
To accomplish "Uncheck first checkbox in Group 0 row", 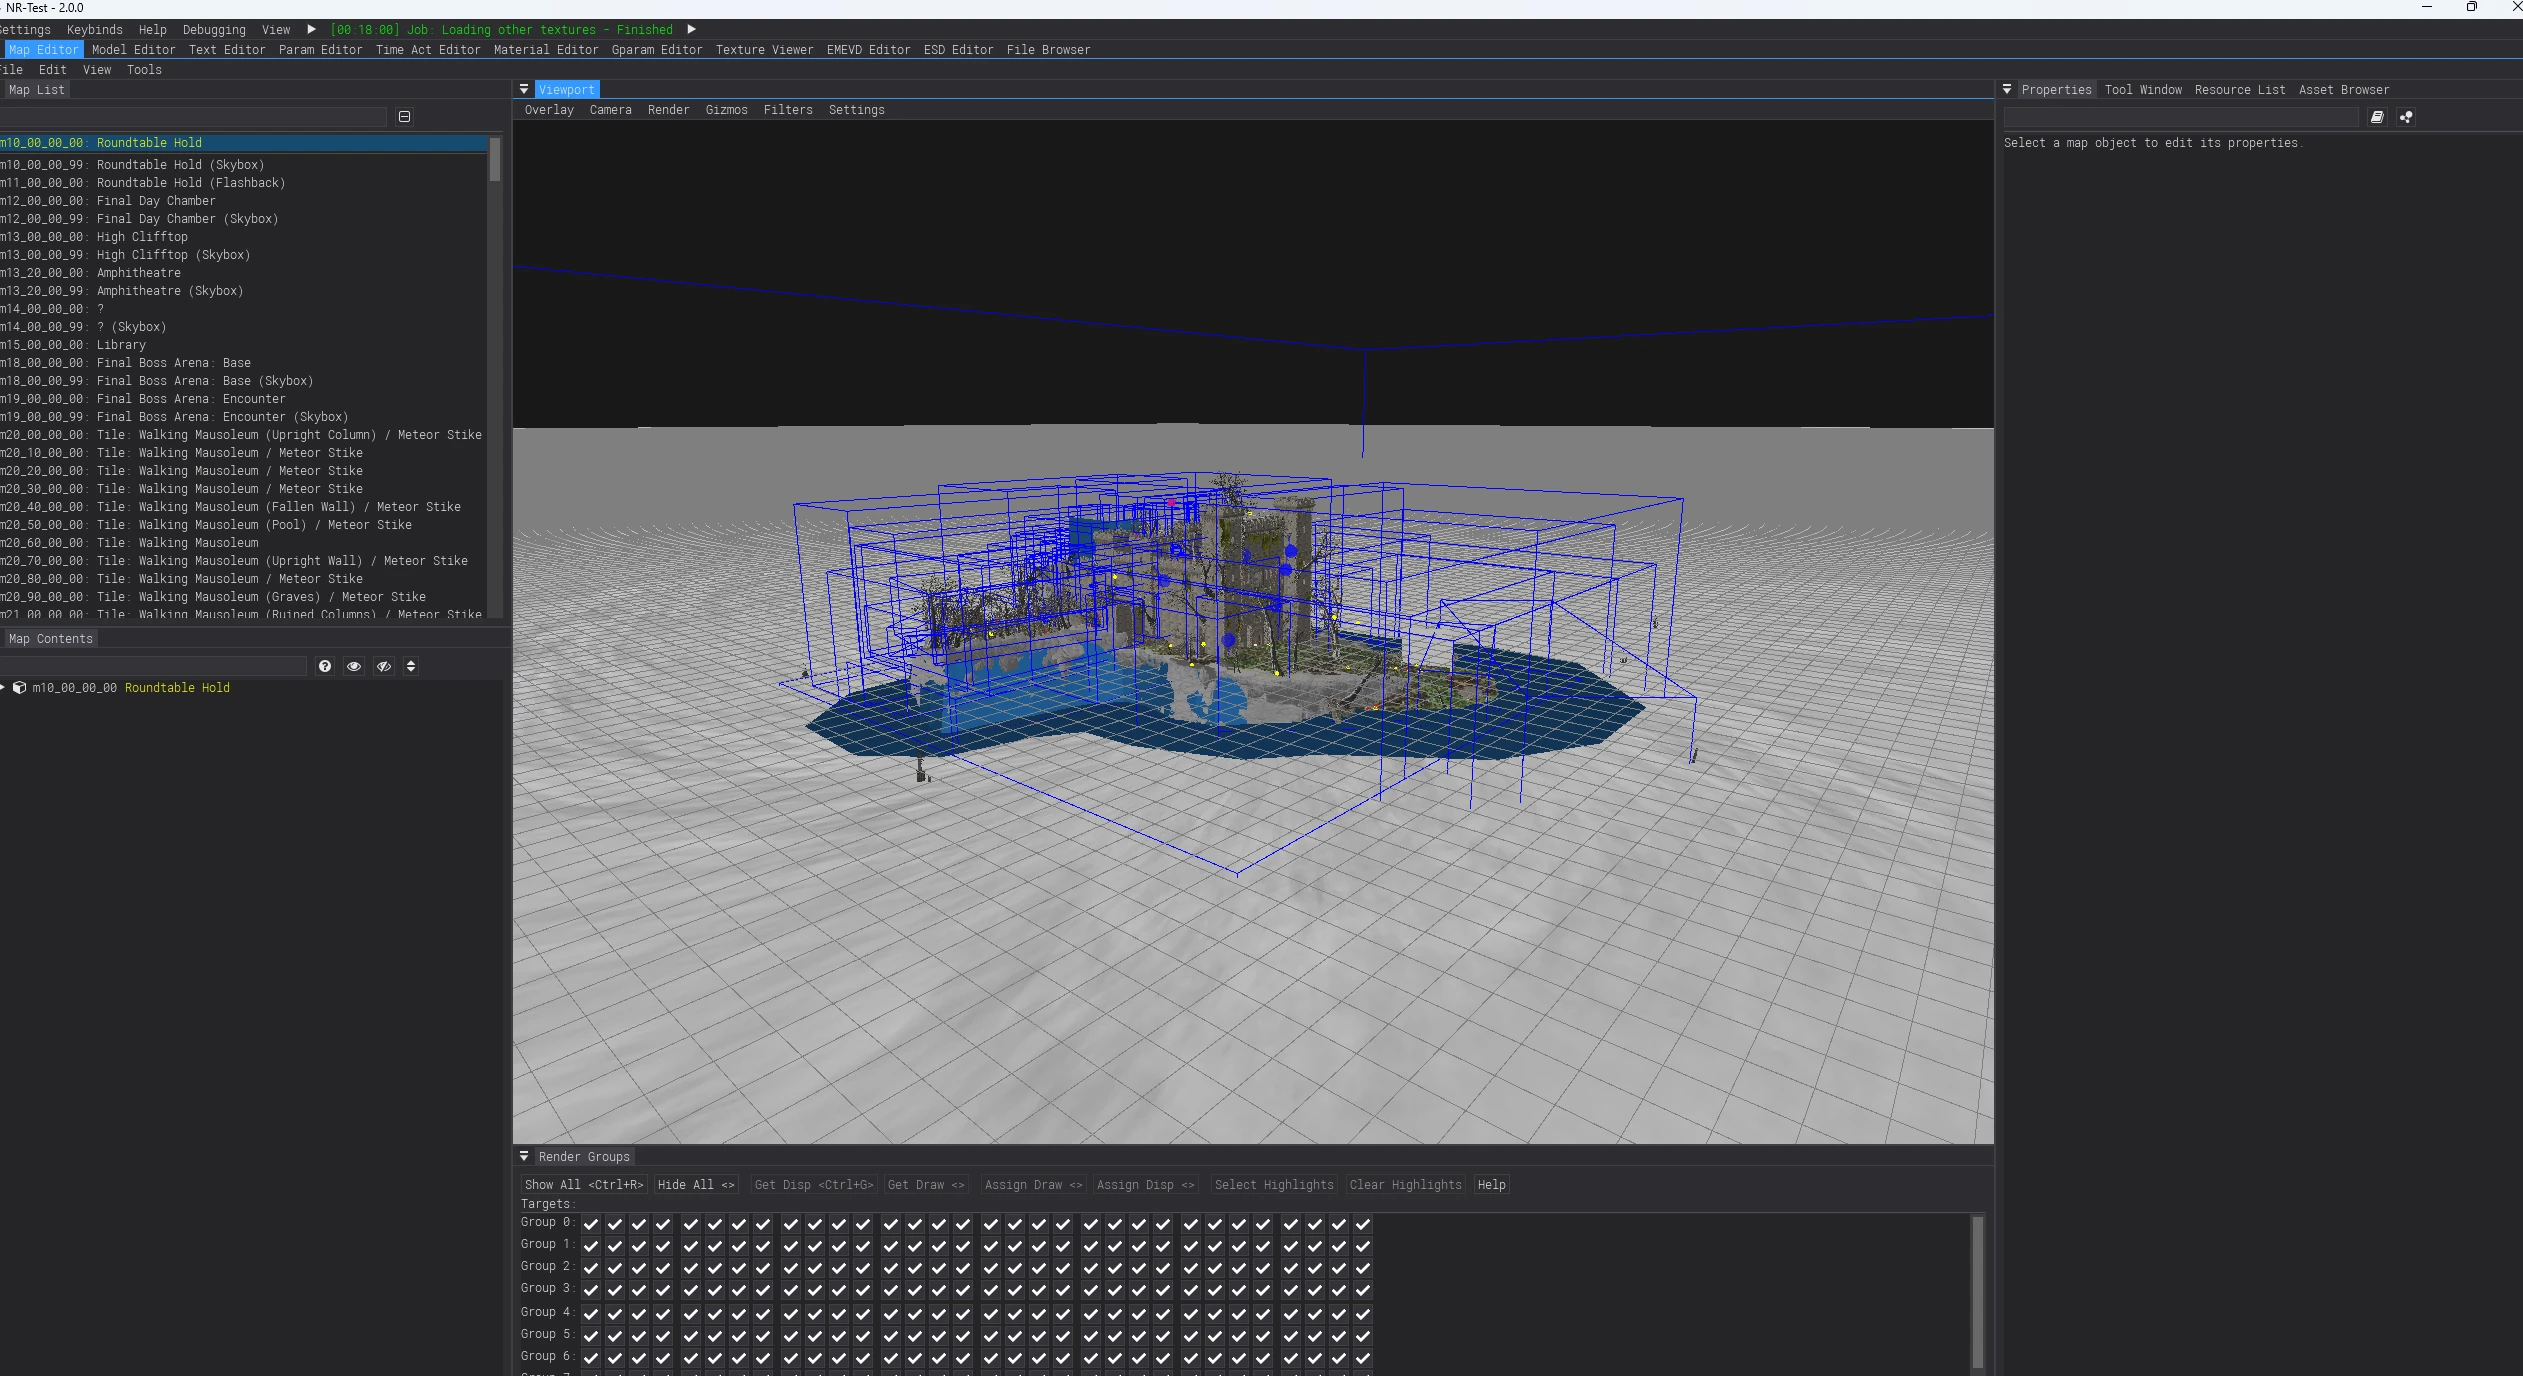I will pos(591,1223).
